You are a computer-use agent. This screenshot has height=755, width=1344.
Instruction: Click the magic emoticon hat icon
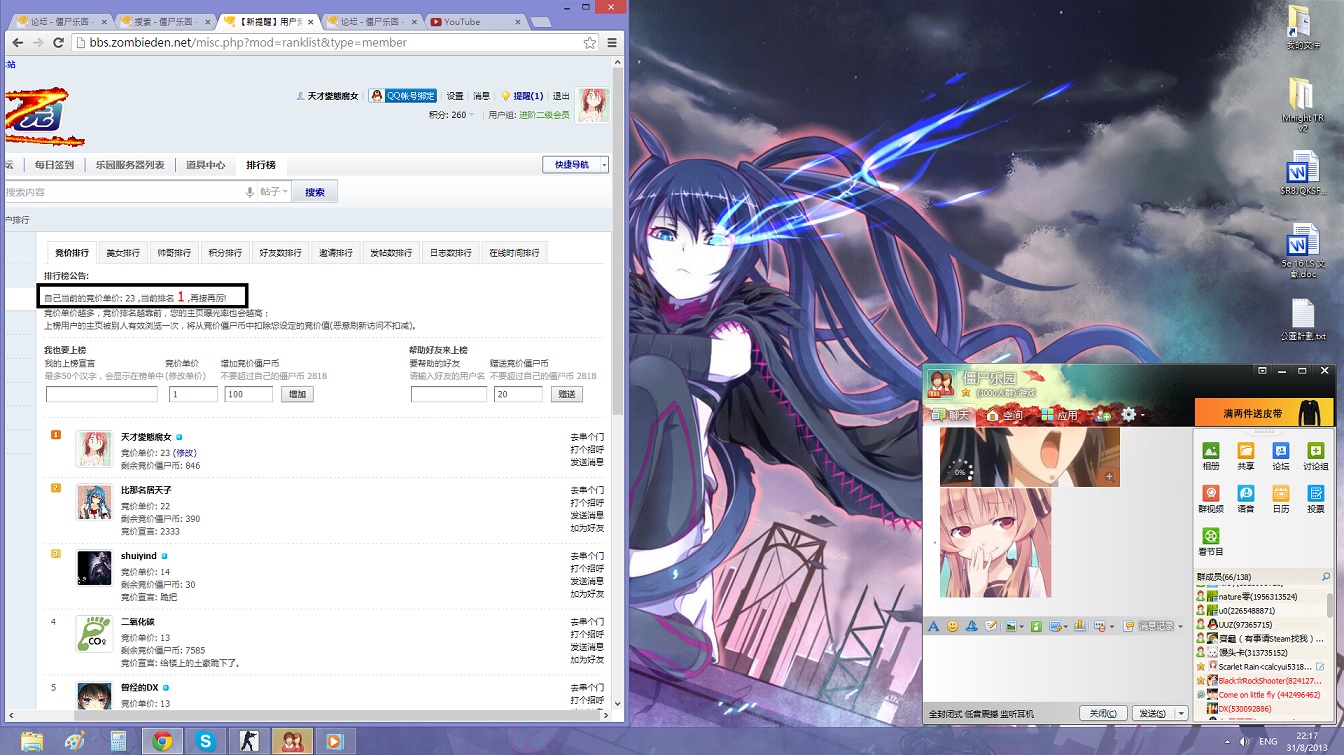(x=971, y=626)
